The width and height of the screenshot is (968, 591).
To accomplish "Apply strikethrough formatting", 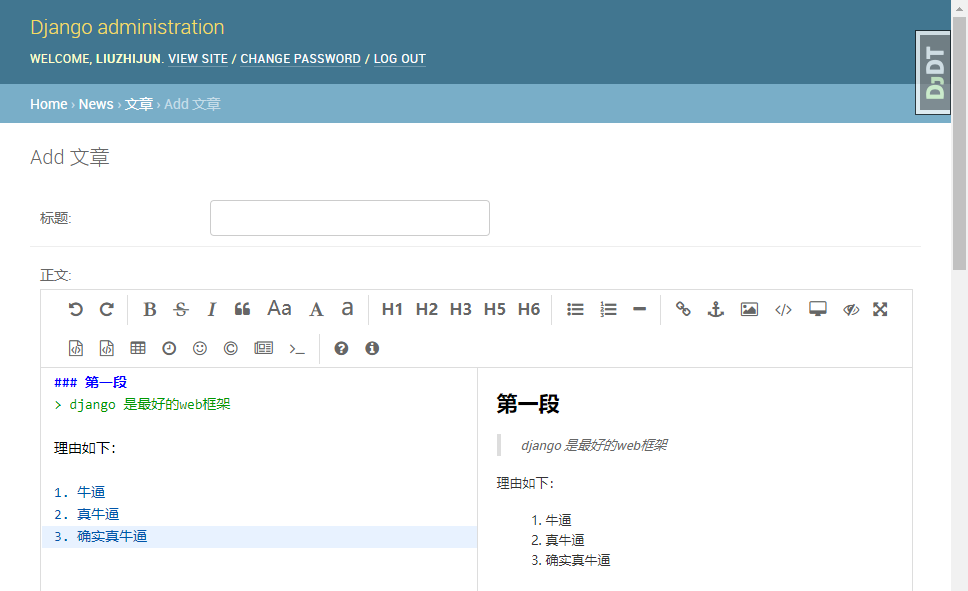I will [x=181, y=309].
